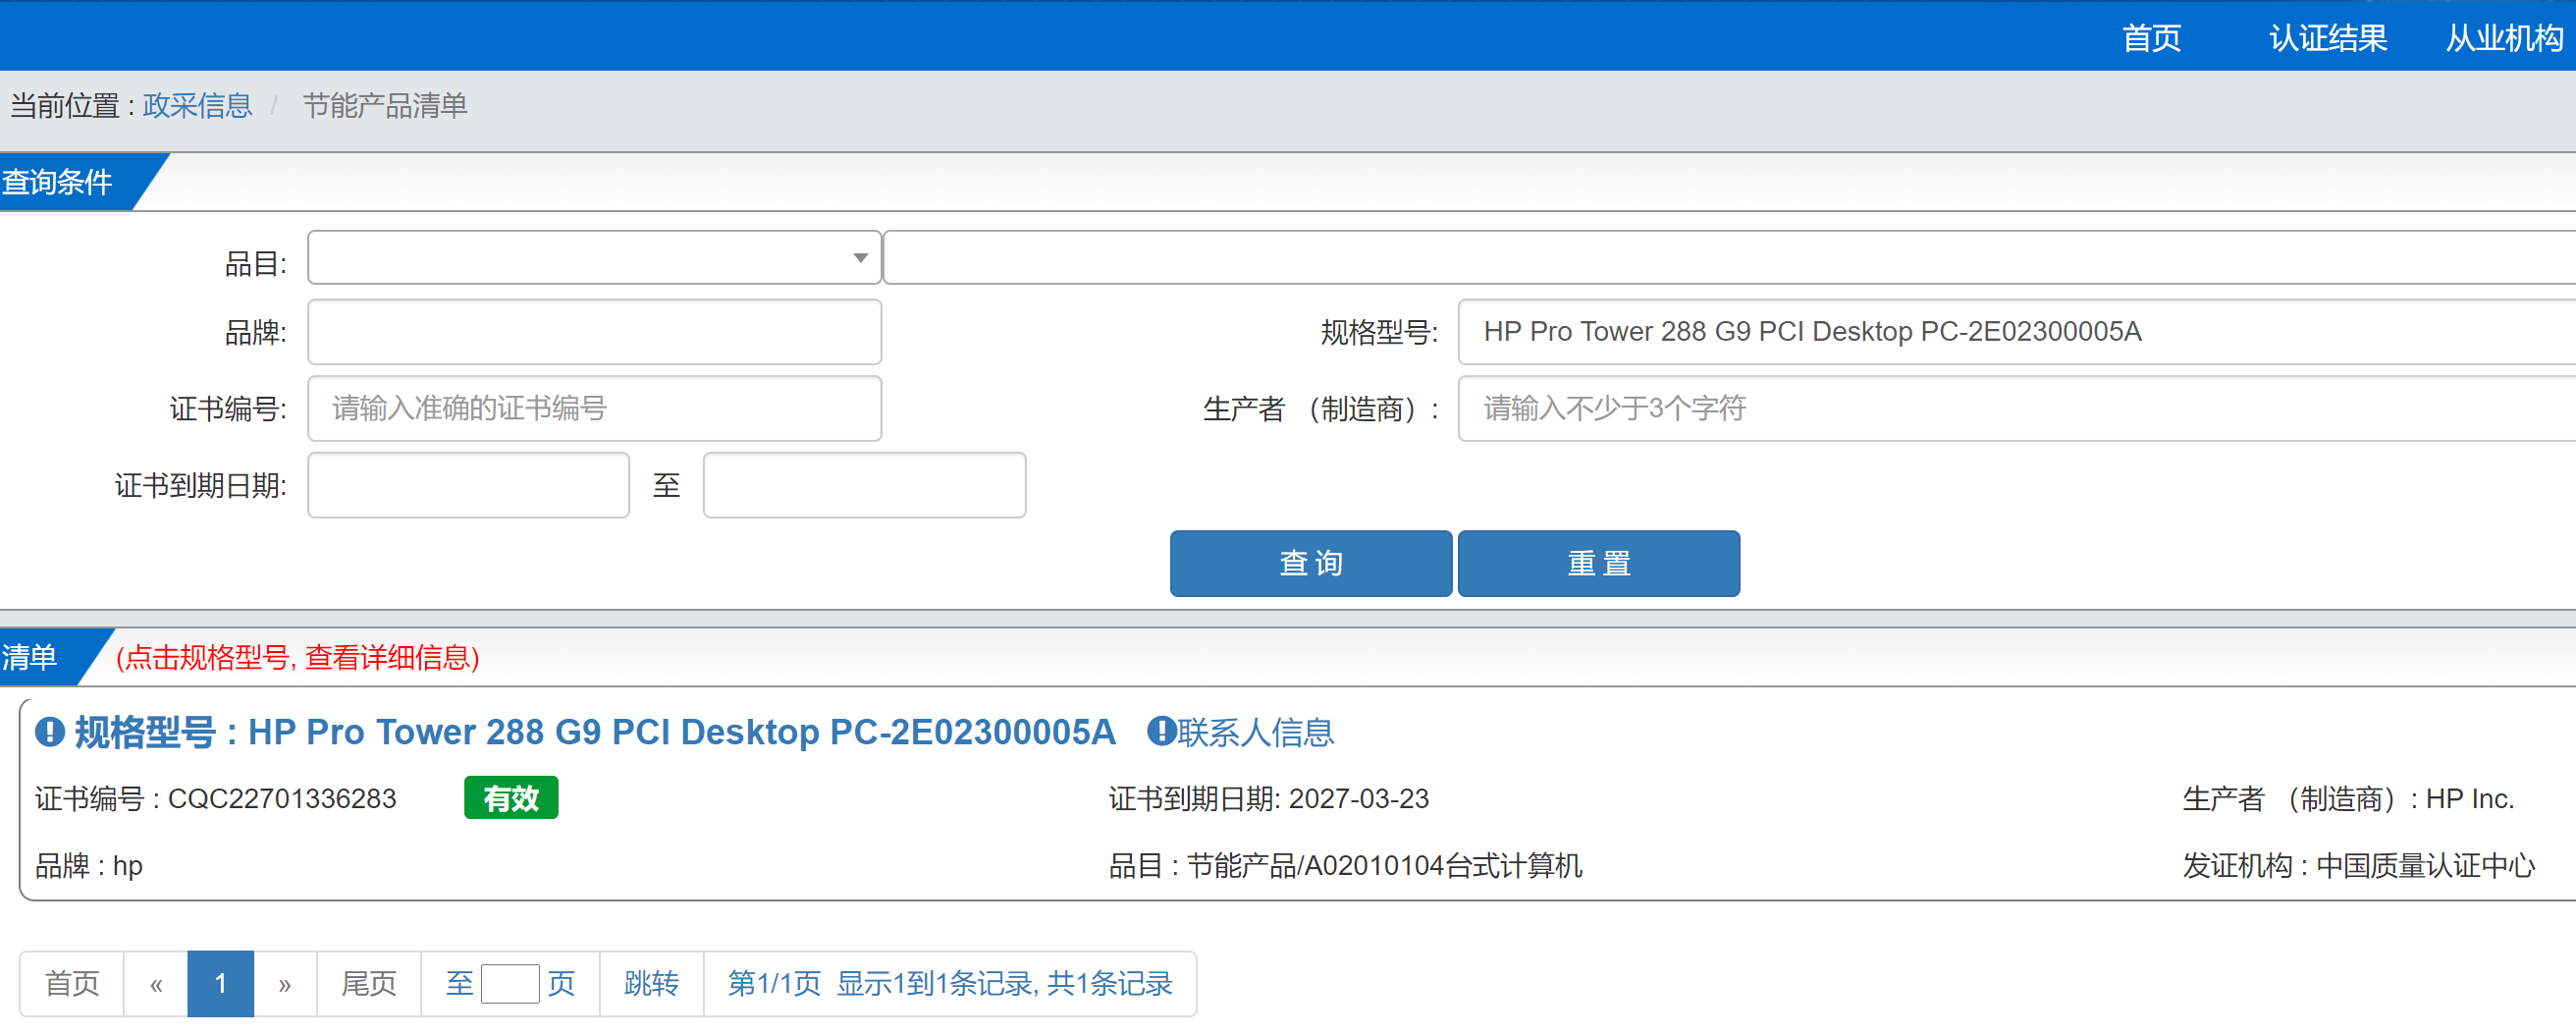
Task: Click the 品牌 : hp text
Action: click(89, 866)
